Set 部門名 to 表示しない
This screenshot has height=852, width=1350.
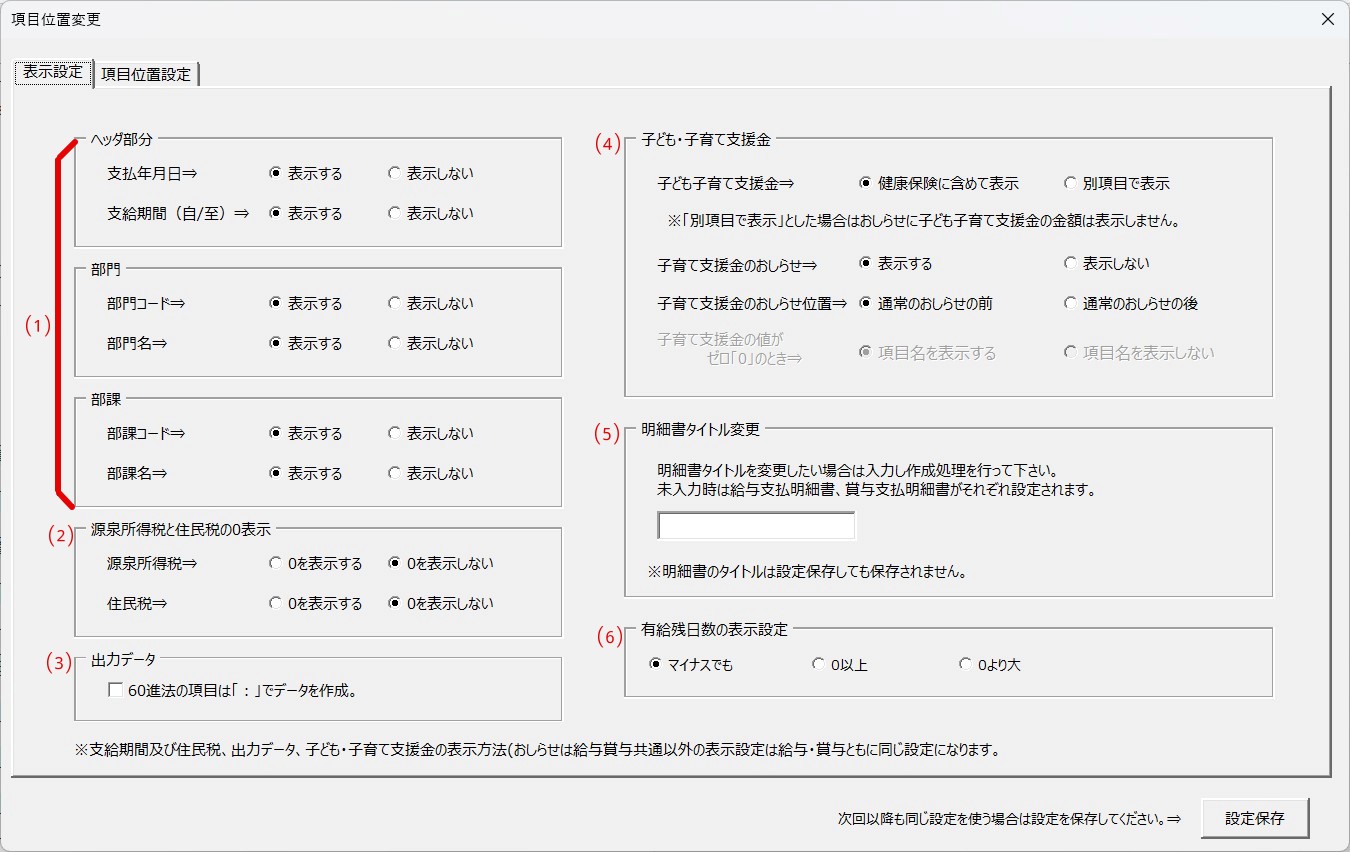click(431, 343)
